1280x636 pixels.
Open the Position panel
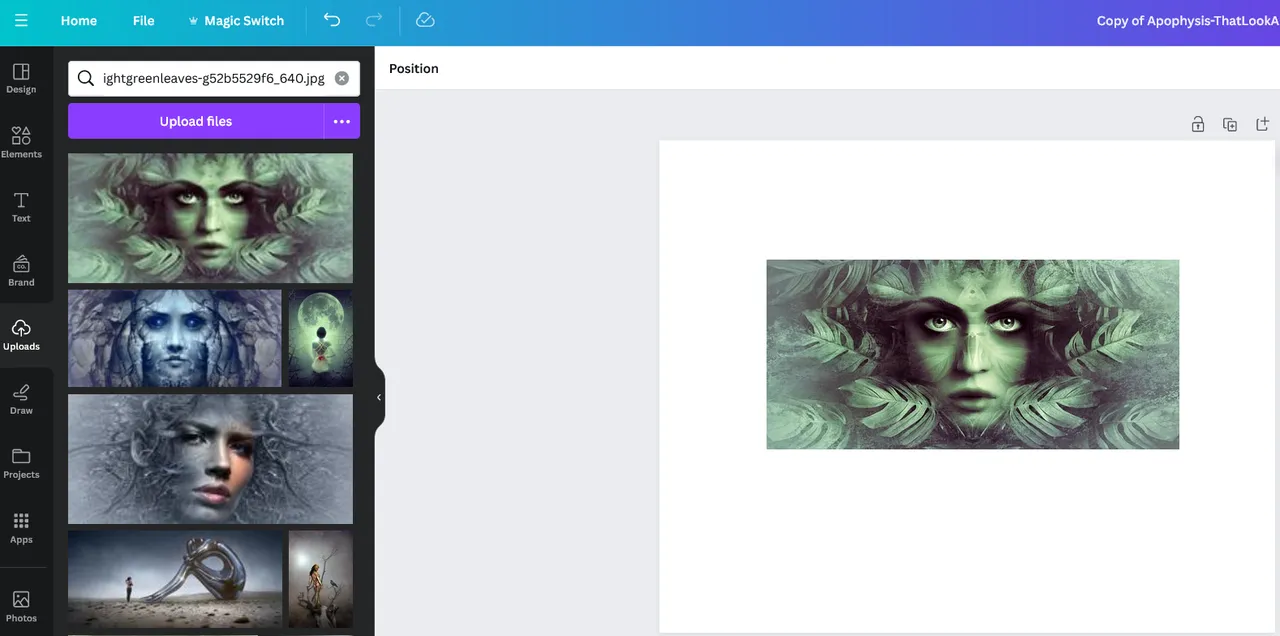414,68
